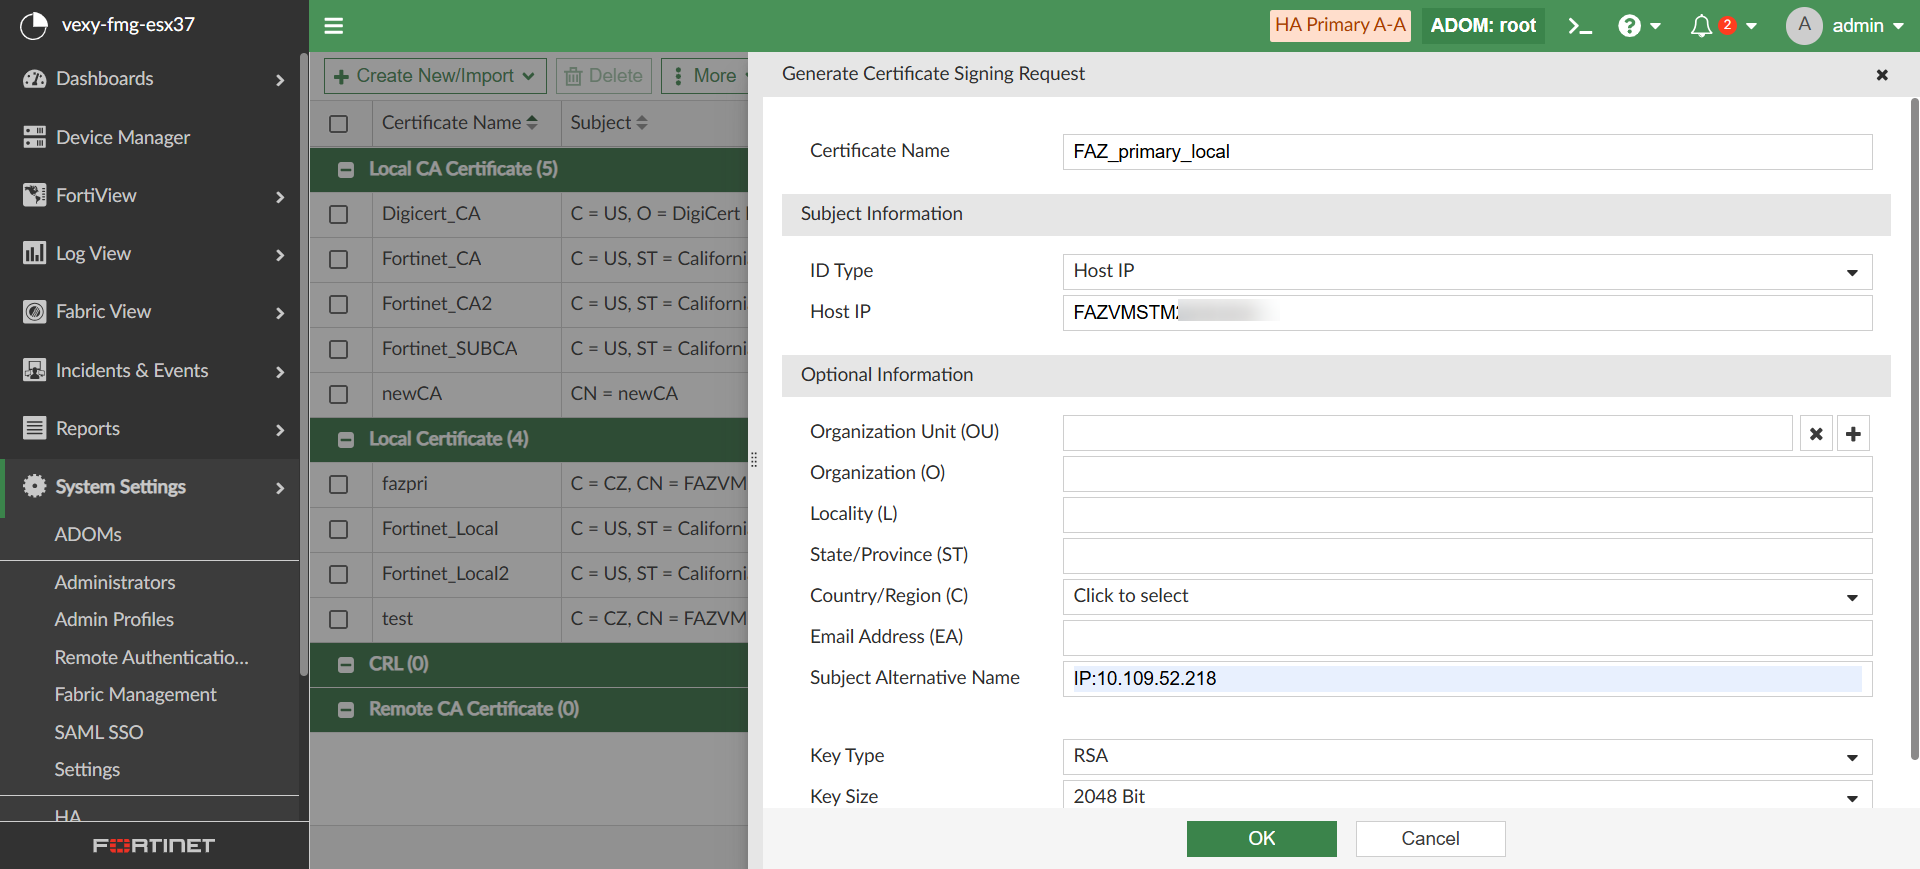The image size is (1920, 869).
Task: Check the Fortinet_SUBCA row checkbox
Action: (339, 349)
